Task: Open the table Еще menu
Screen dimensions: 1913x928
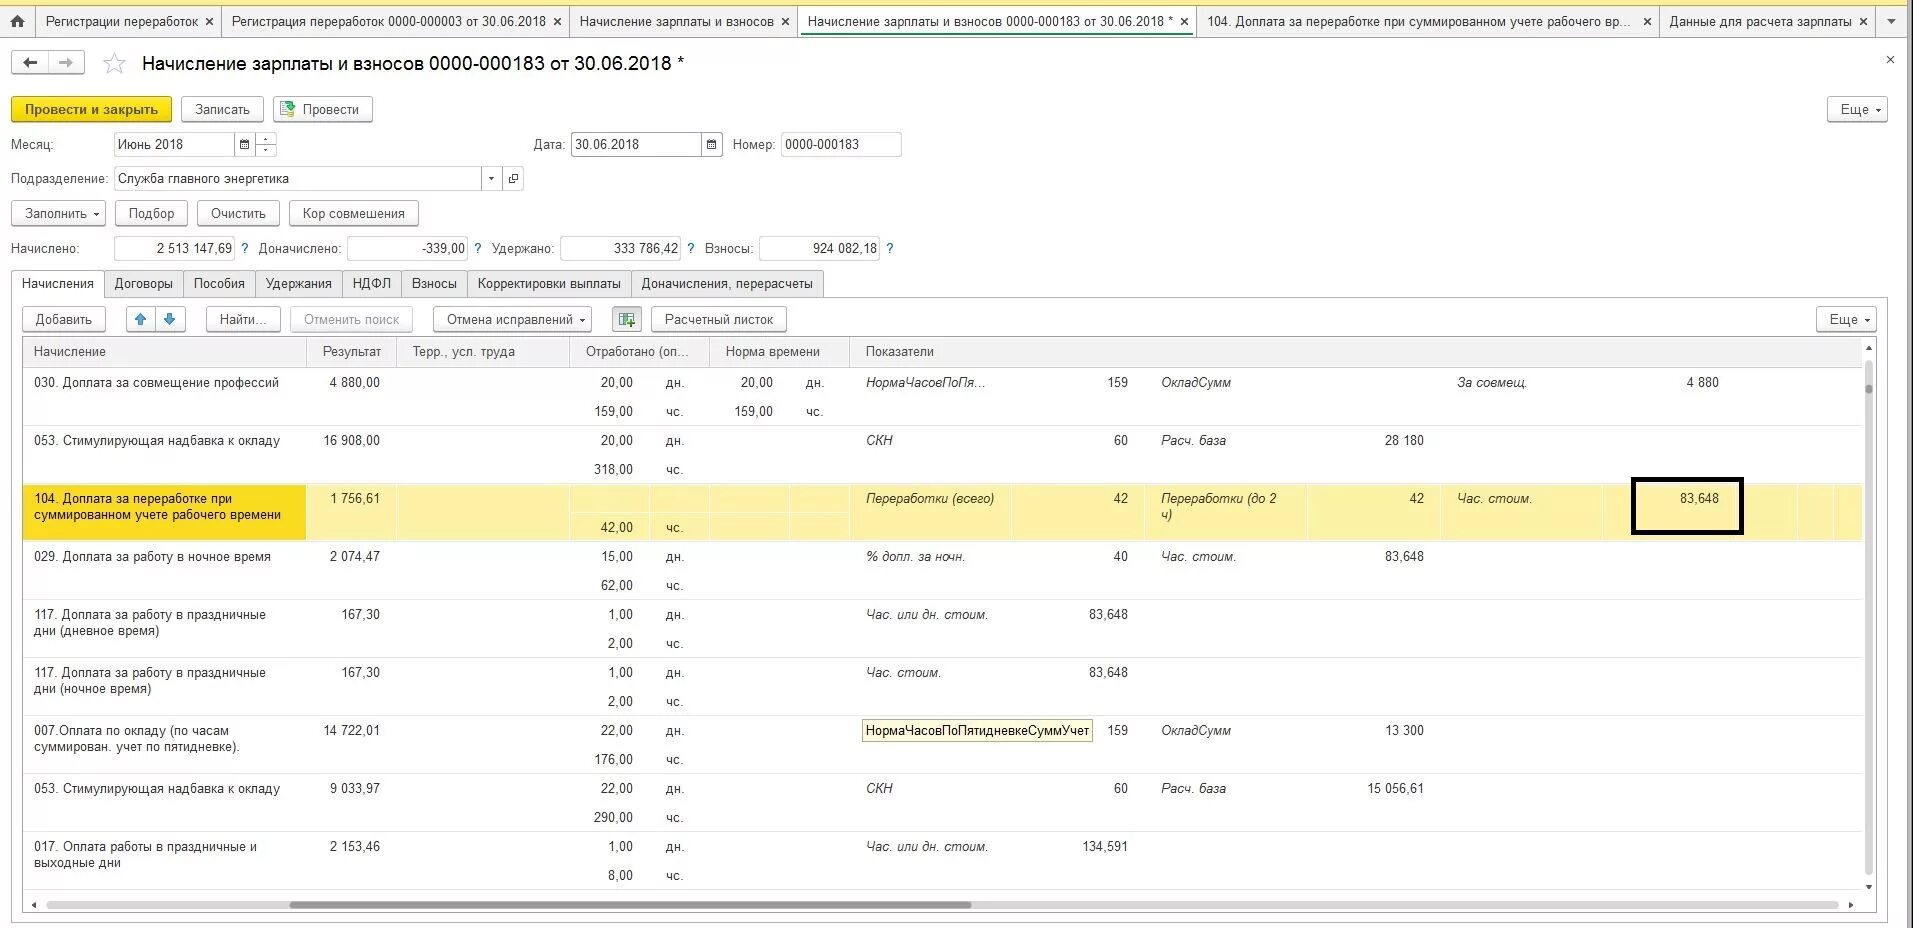Action: pyautogui.click(x=1846, y=319)
